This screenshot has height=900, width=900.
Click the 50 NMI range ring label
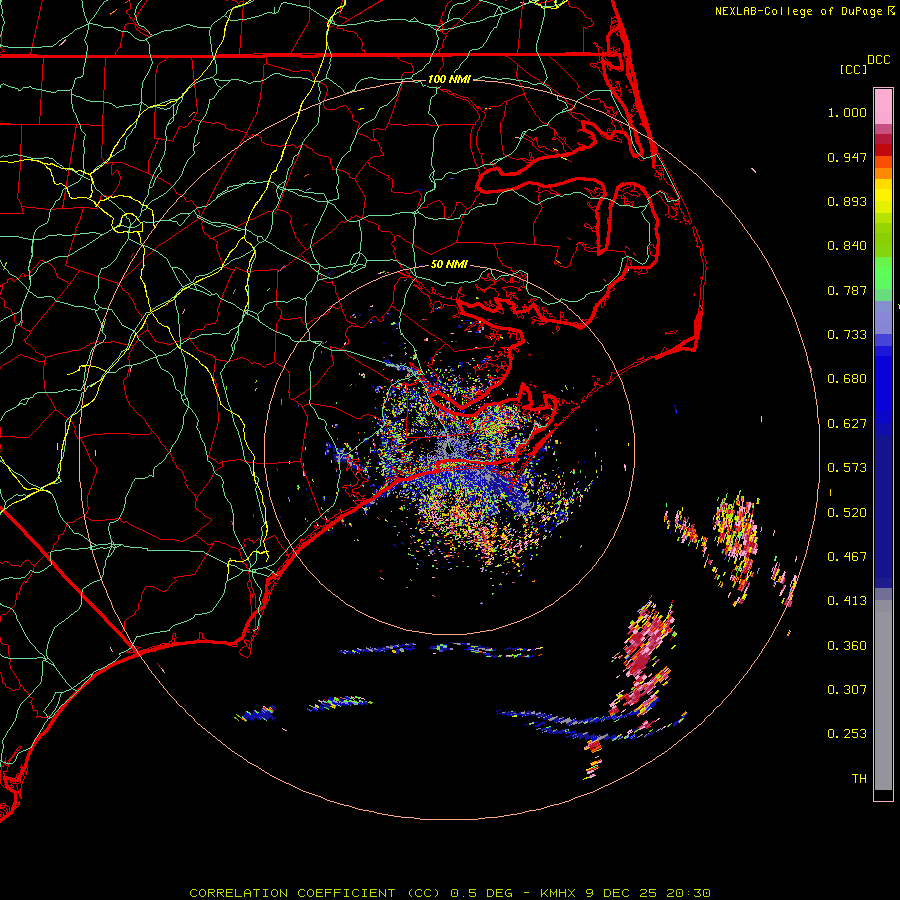(x=449, y=264)
